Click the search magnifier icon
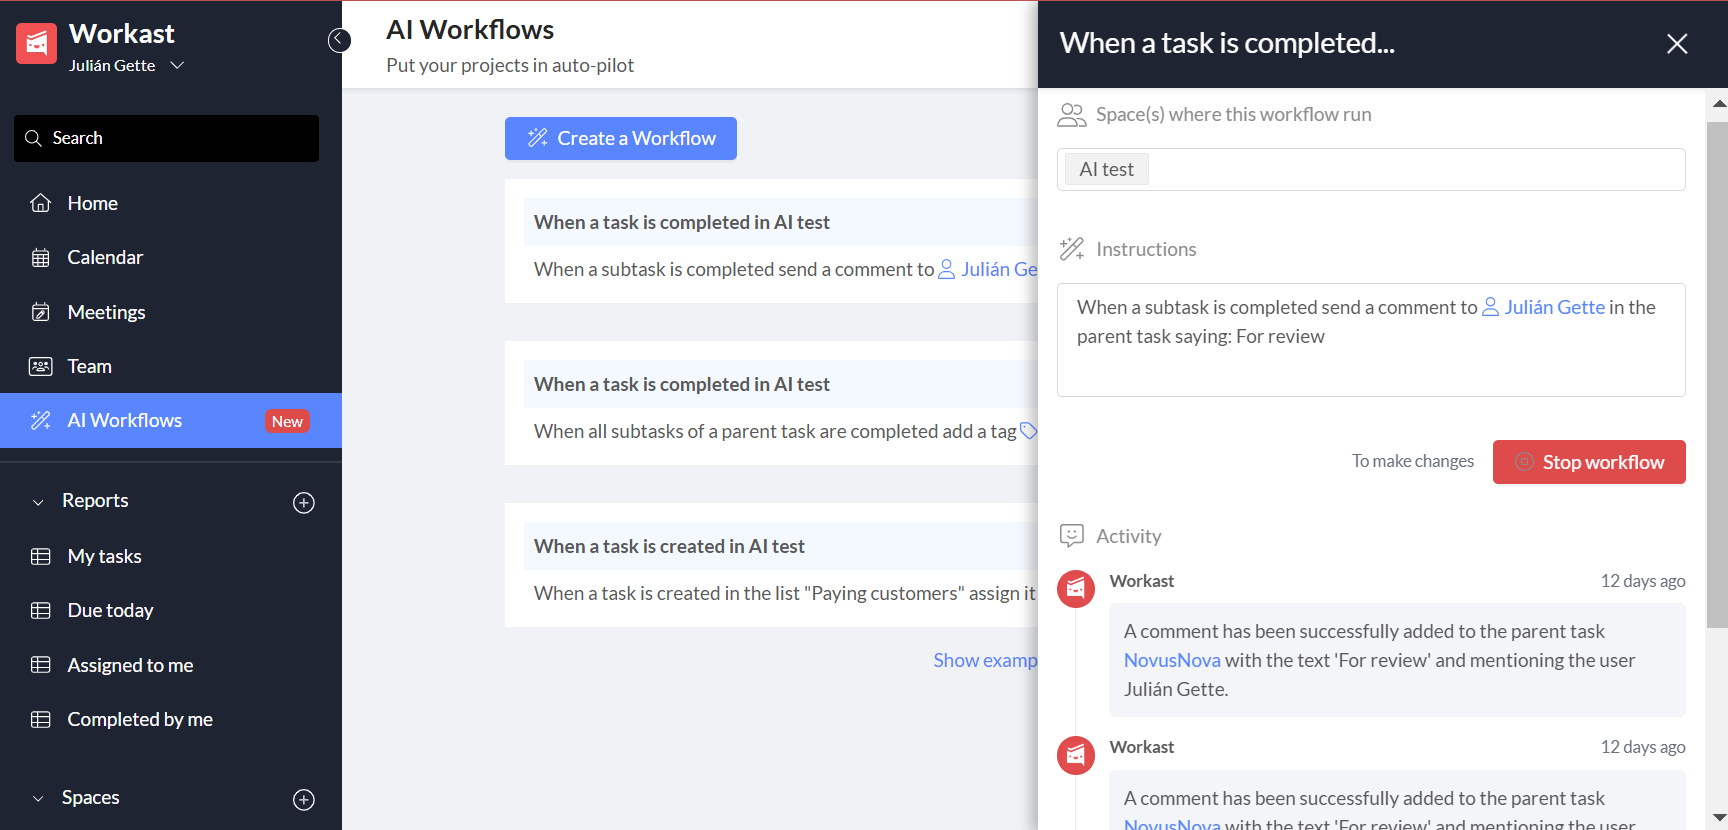Viewport: 1728px width, 830px height. (x=33, y=138)
